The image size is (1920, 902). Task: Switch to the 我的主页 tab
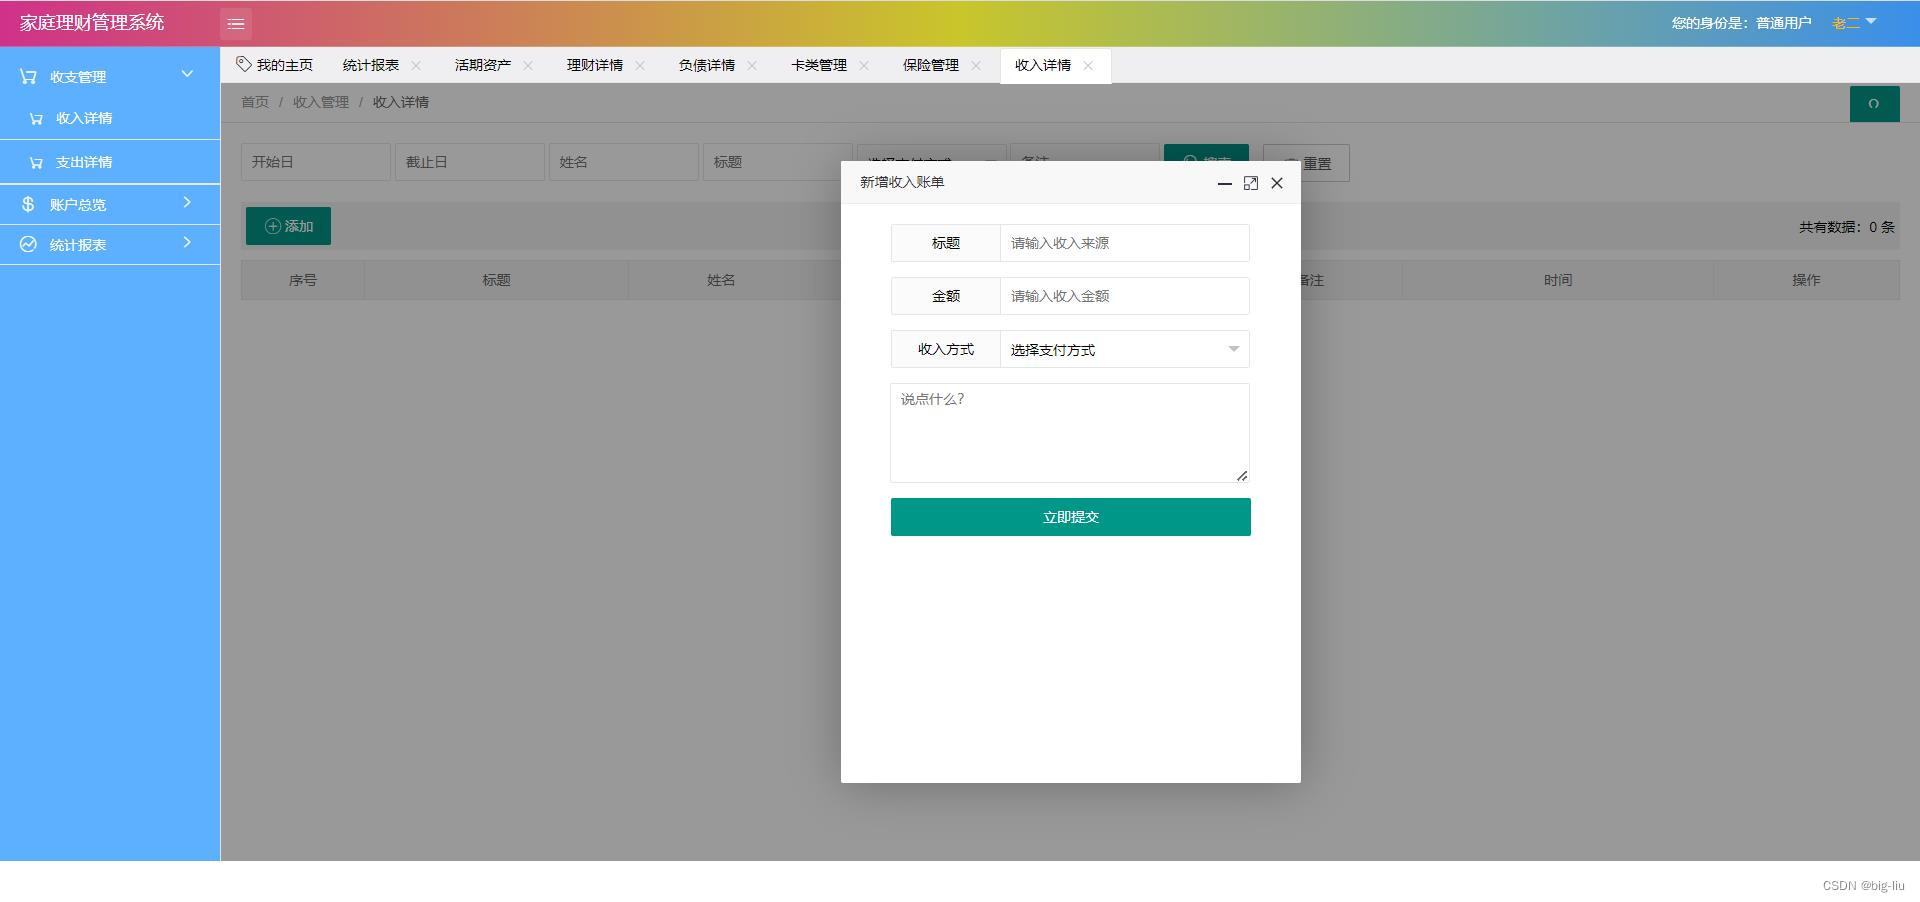tap(274, 65)
